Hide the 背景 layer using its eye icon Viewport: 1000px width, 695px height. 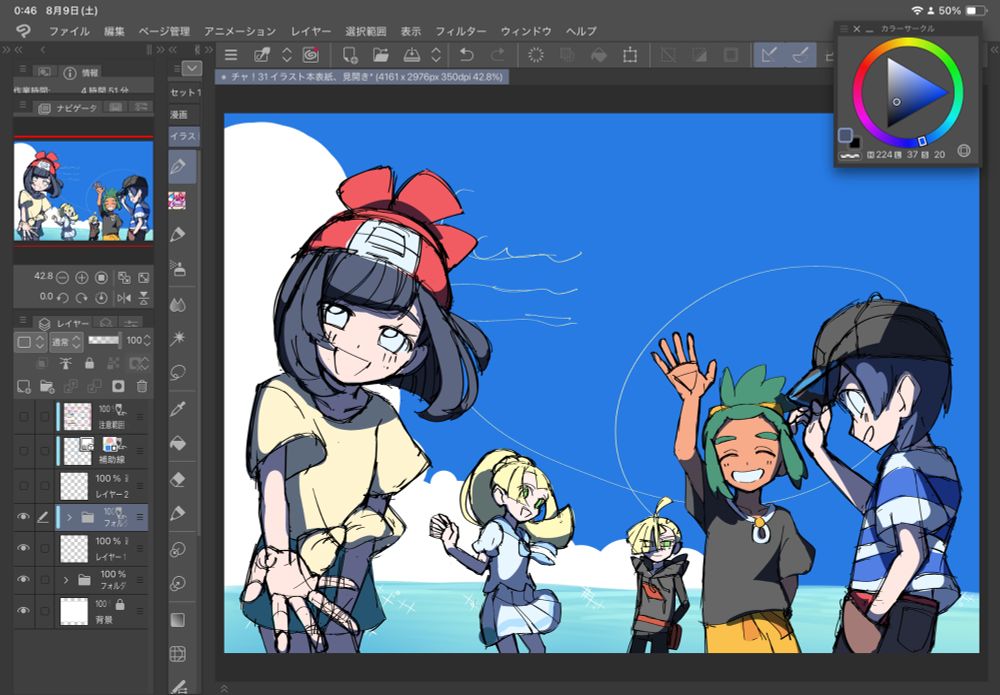[23, 610]
